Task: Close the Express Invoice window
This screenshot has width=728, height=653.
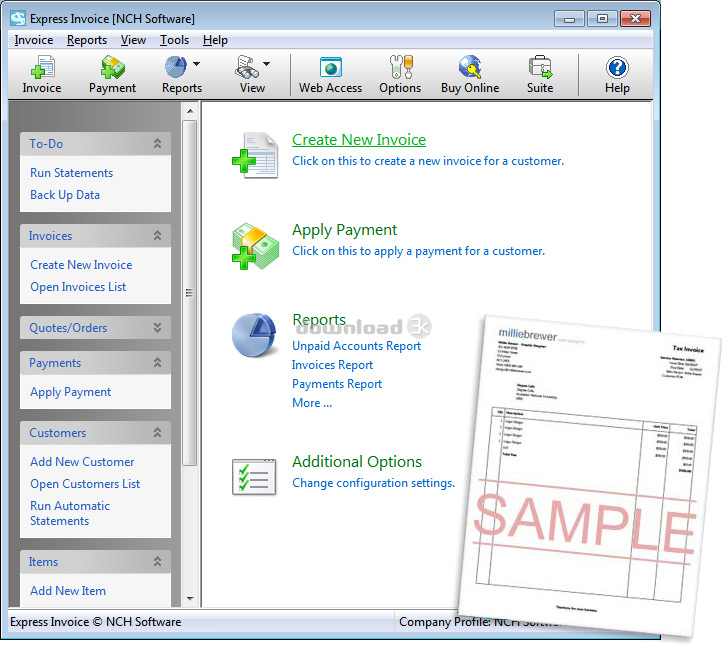Action: tap(636, 19)
